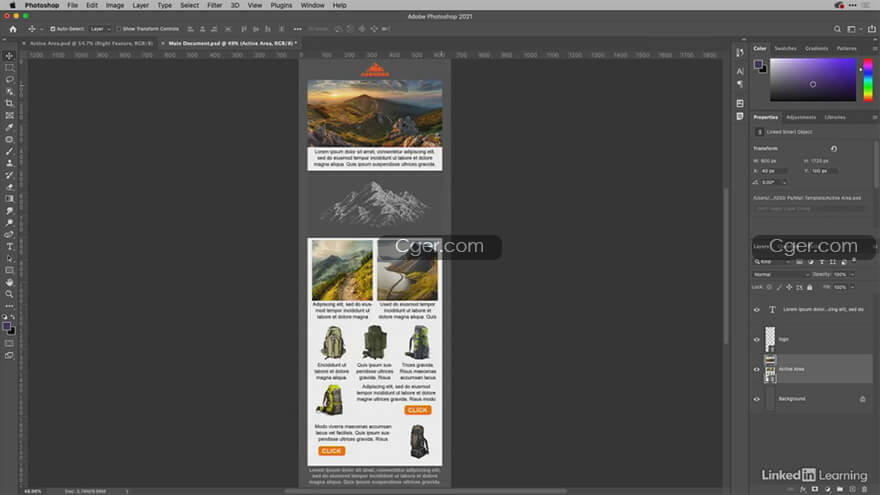Image resolution: width=880 pixels, height=495 pixels.
Task: Click the Home icon in options bar
Action: tap(13, 29)
